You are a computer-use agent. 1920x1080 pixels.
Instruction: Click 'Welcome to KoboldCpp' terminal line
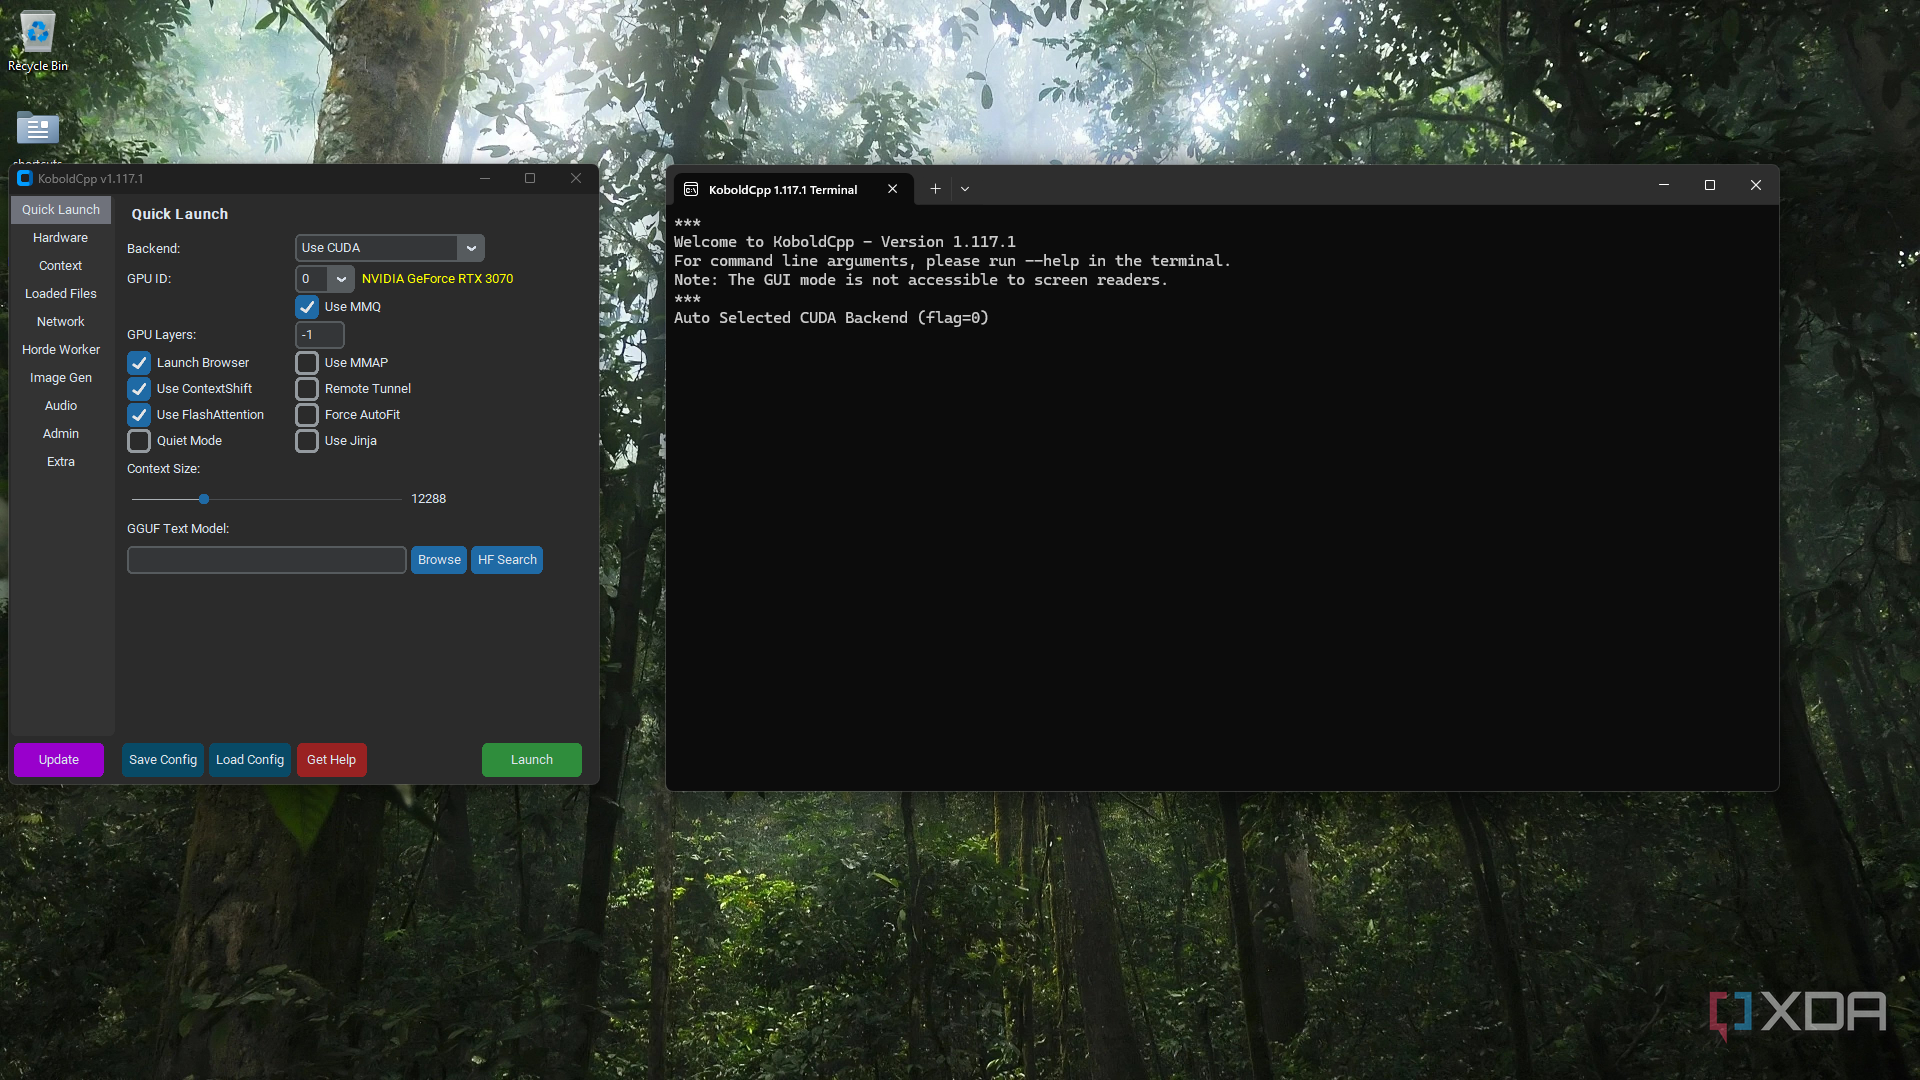pos(845,242)
